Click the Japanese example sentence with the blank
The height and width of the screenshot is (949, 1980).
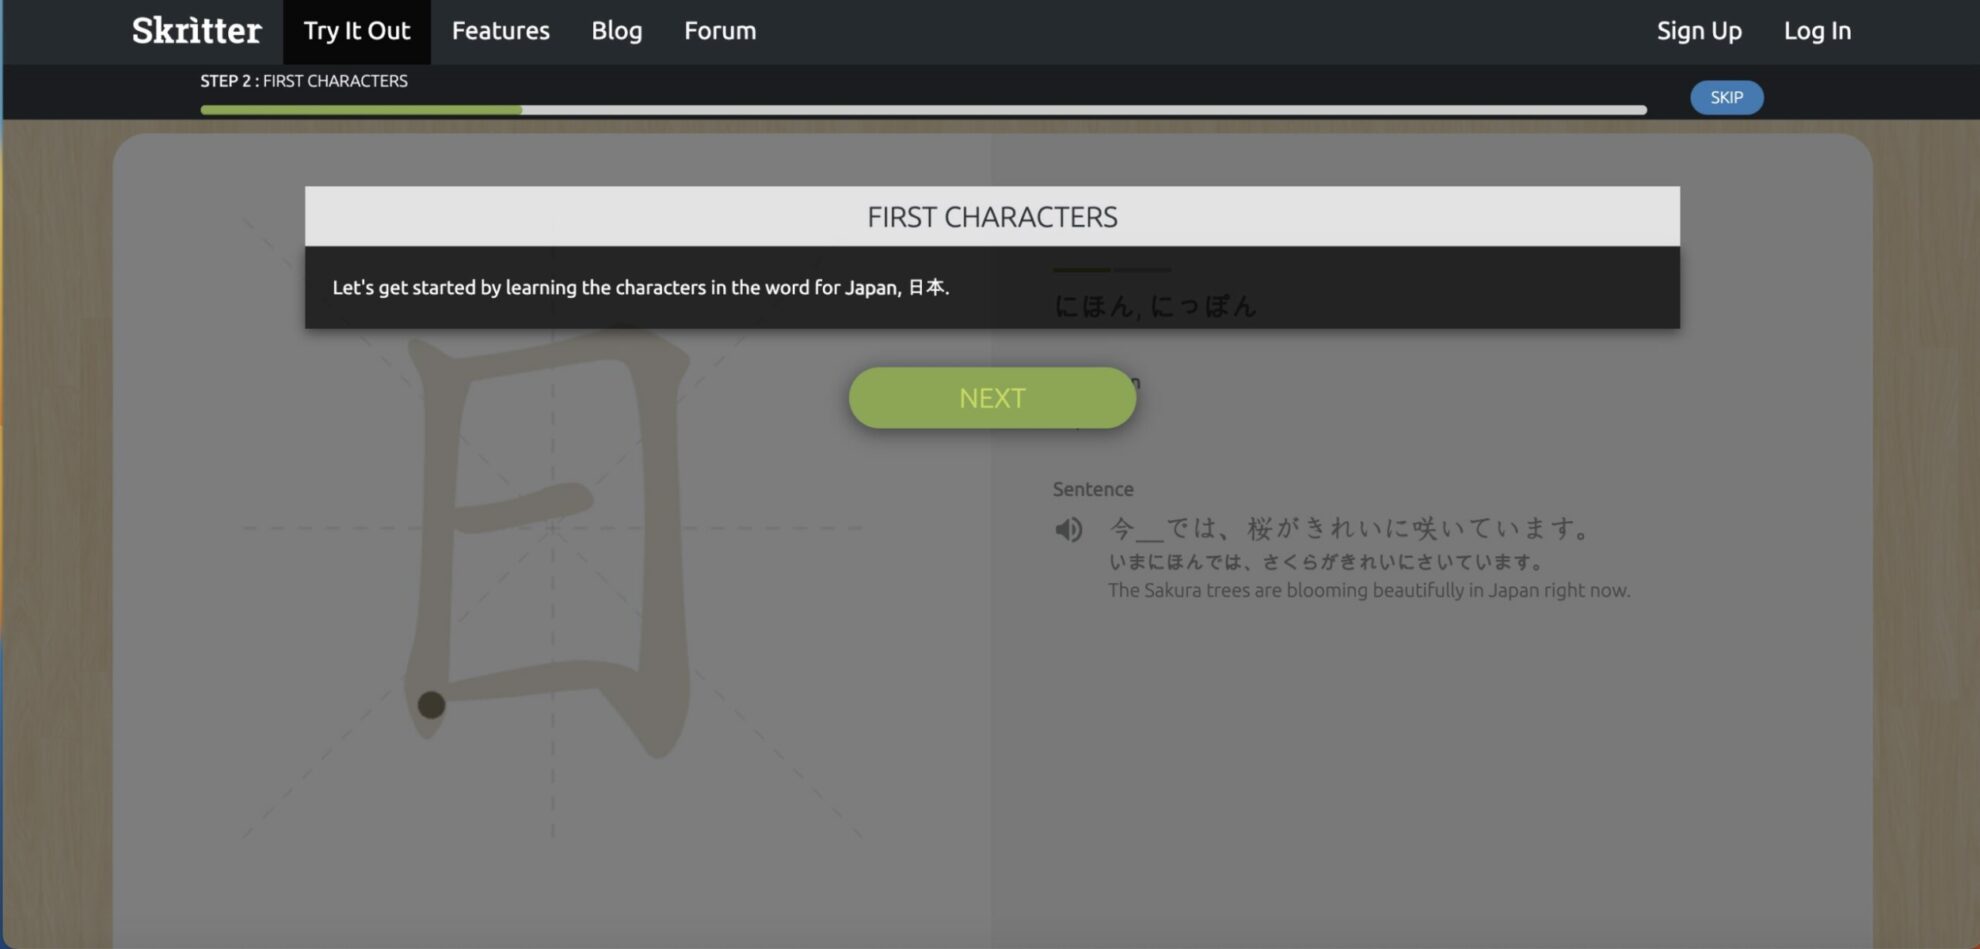click(1350, 528)
